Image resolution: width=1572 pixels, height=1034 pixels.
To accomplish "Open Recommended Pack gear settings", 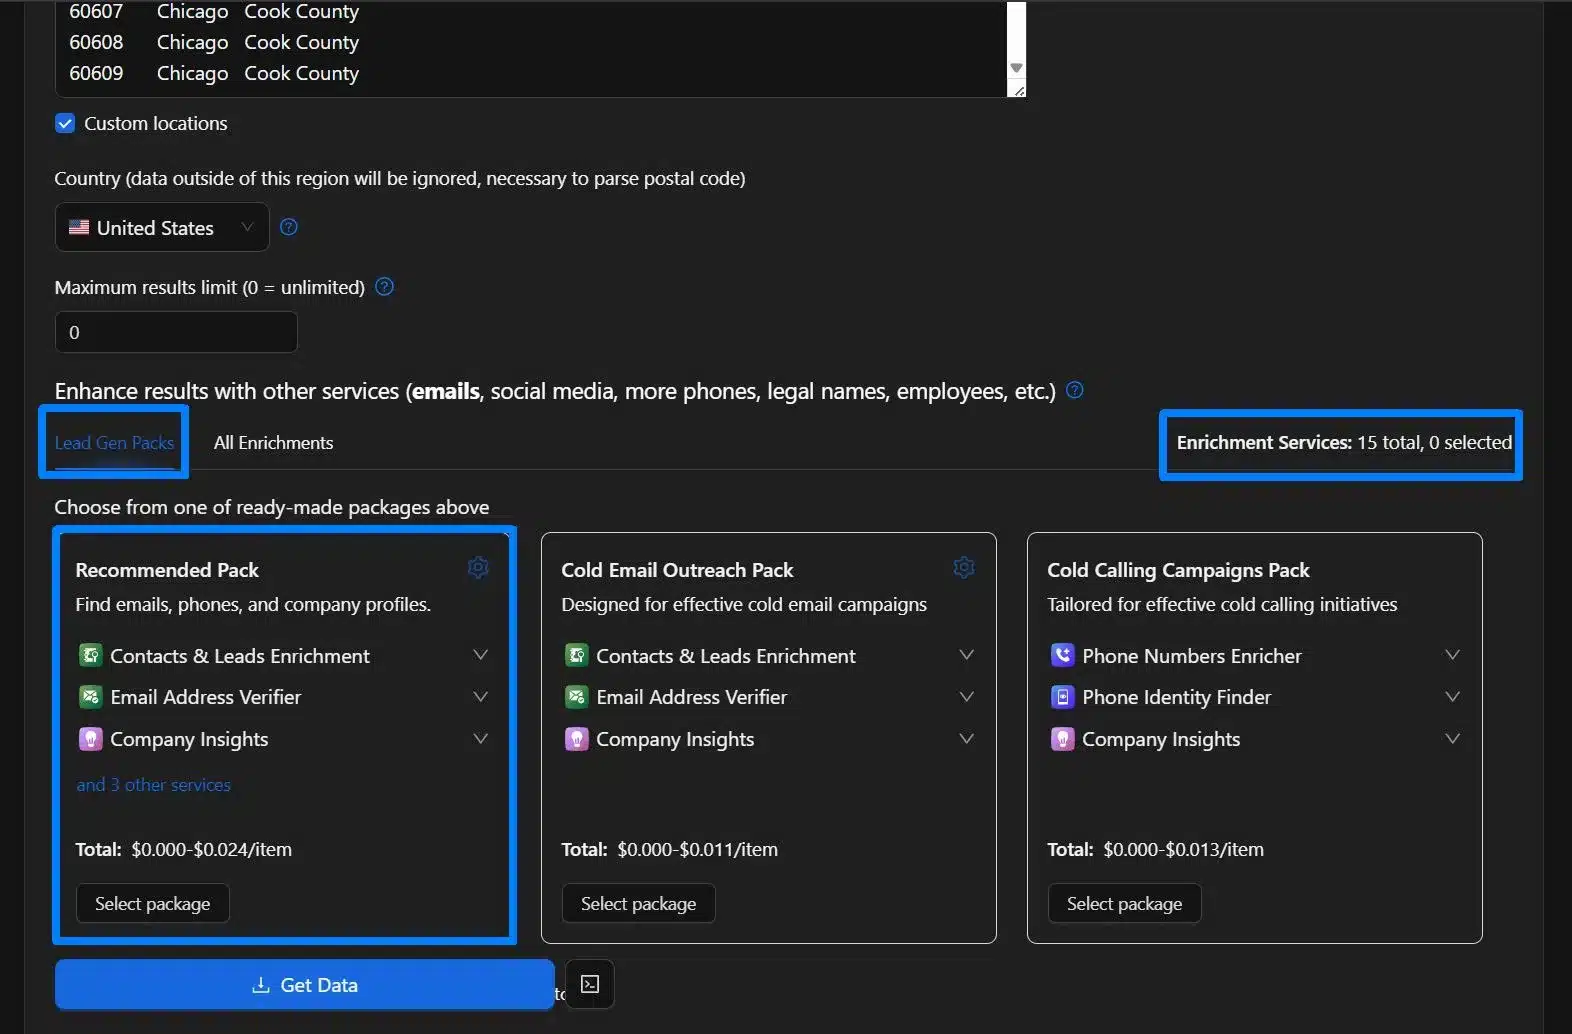I will pos(478,568).
